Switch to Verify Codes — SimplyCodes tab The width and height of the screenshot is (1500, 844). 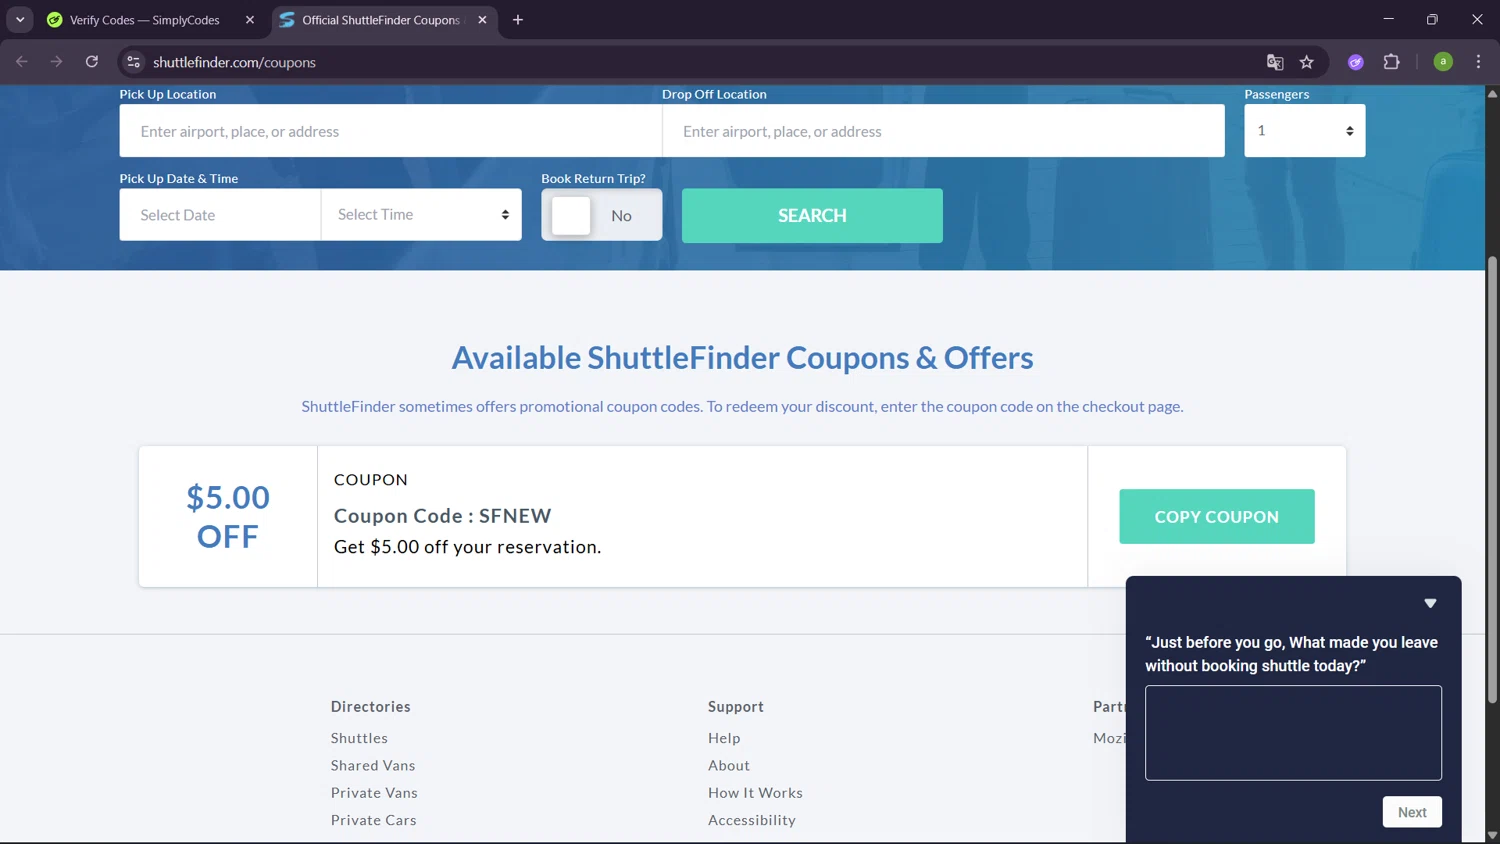(145, 20)
